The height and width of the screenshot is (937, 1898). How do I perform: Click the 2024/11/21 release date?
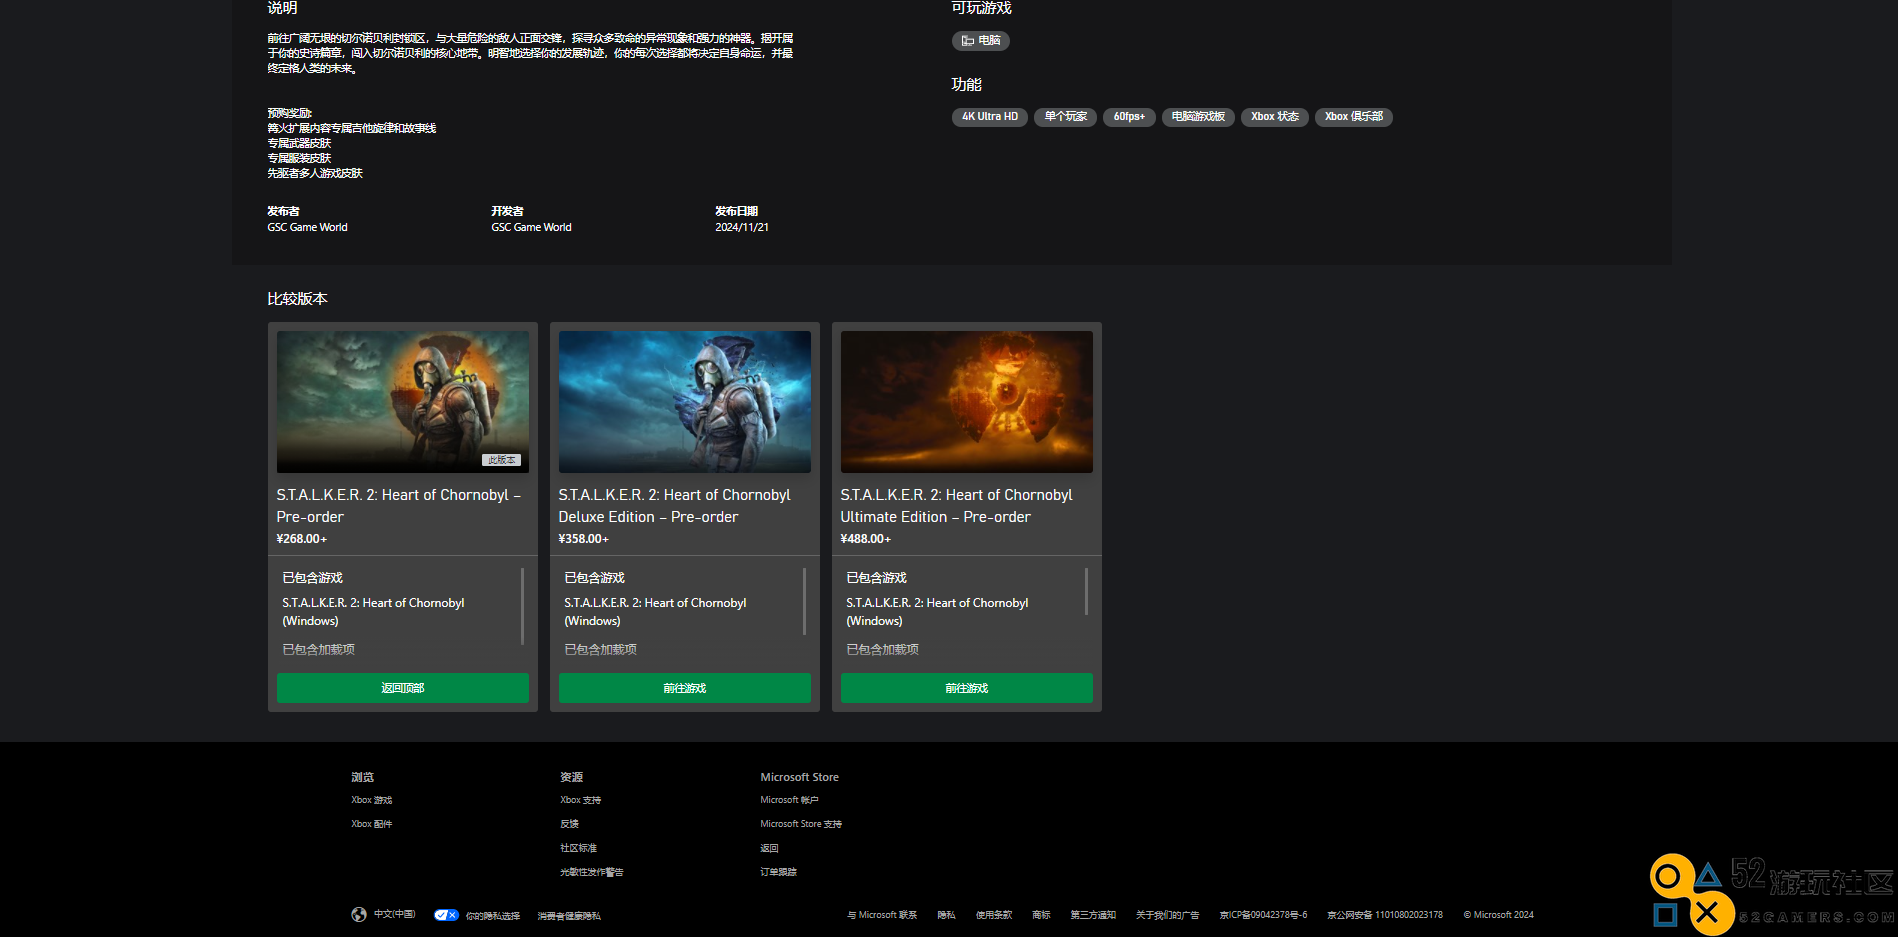point(742,228)
